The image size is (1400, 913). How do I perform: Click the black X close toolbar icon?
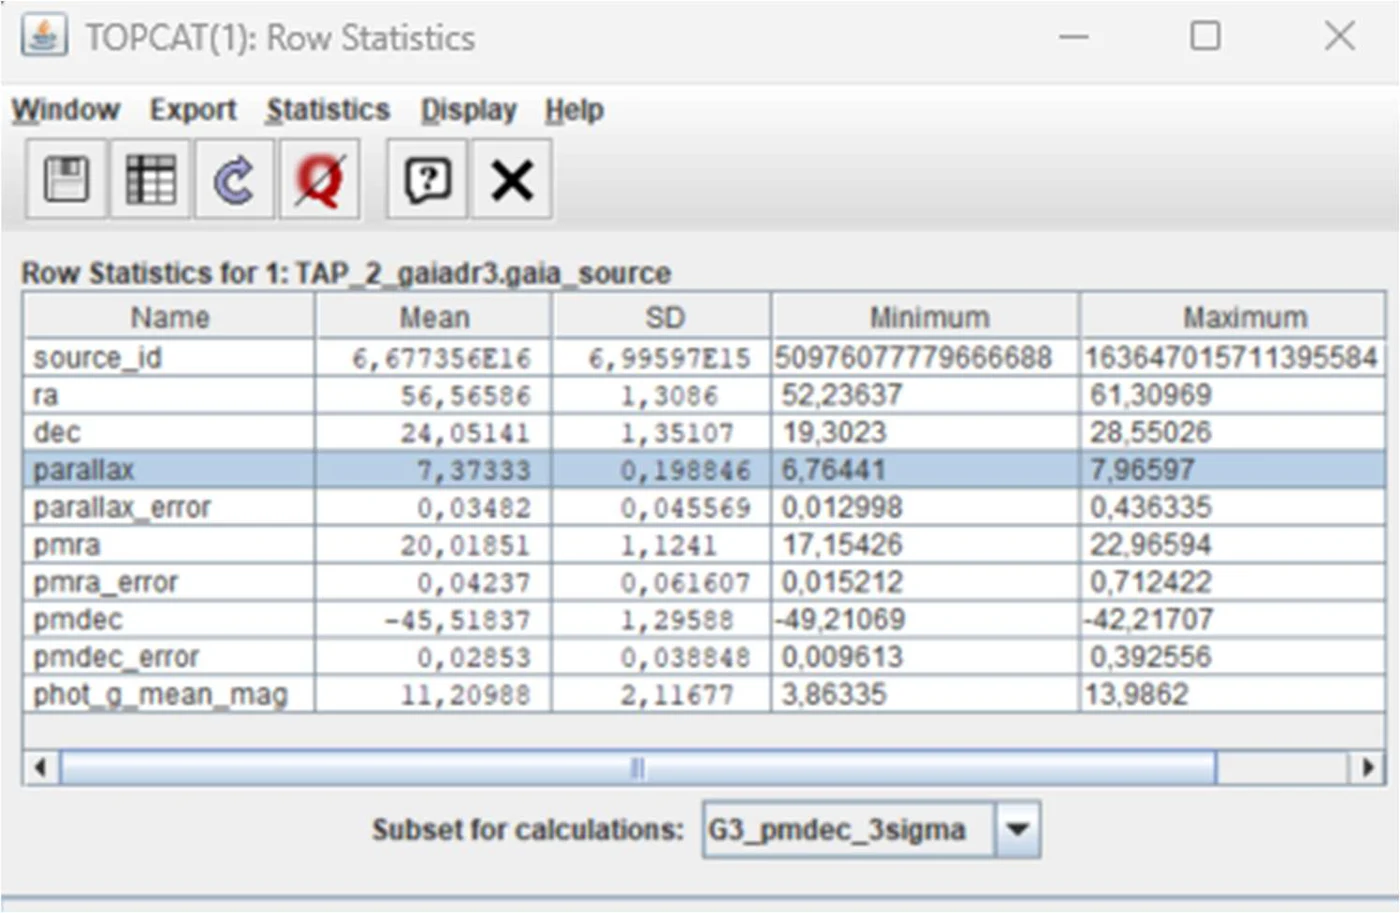[x=511, y=180]
